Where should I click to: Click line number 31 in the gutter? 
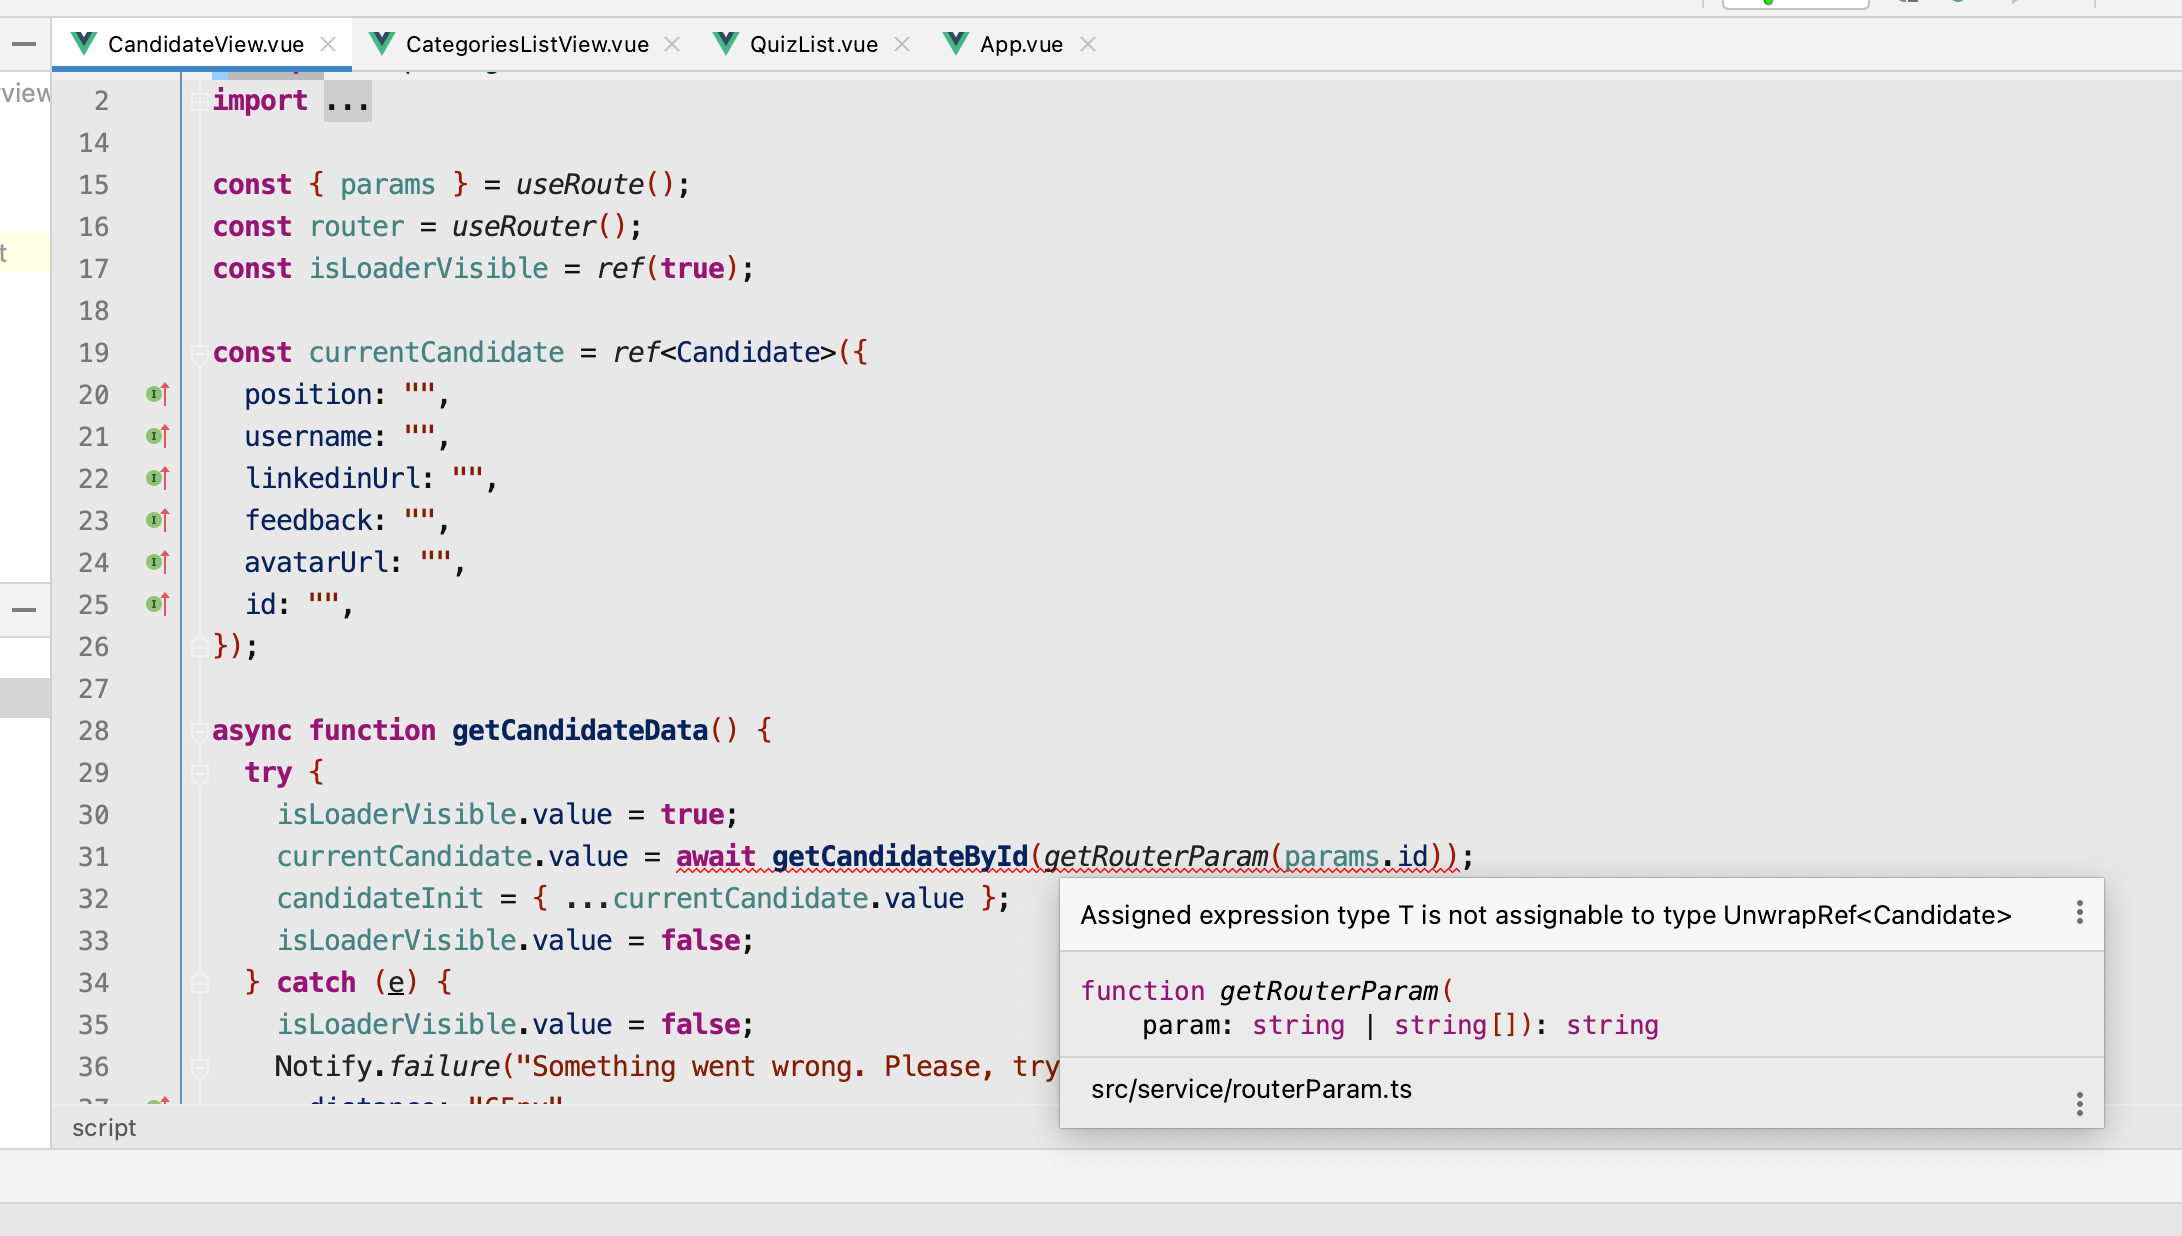click(93, 857)
